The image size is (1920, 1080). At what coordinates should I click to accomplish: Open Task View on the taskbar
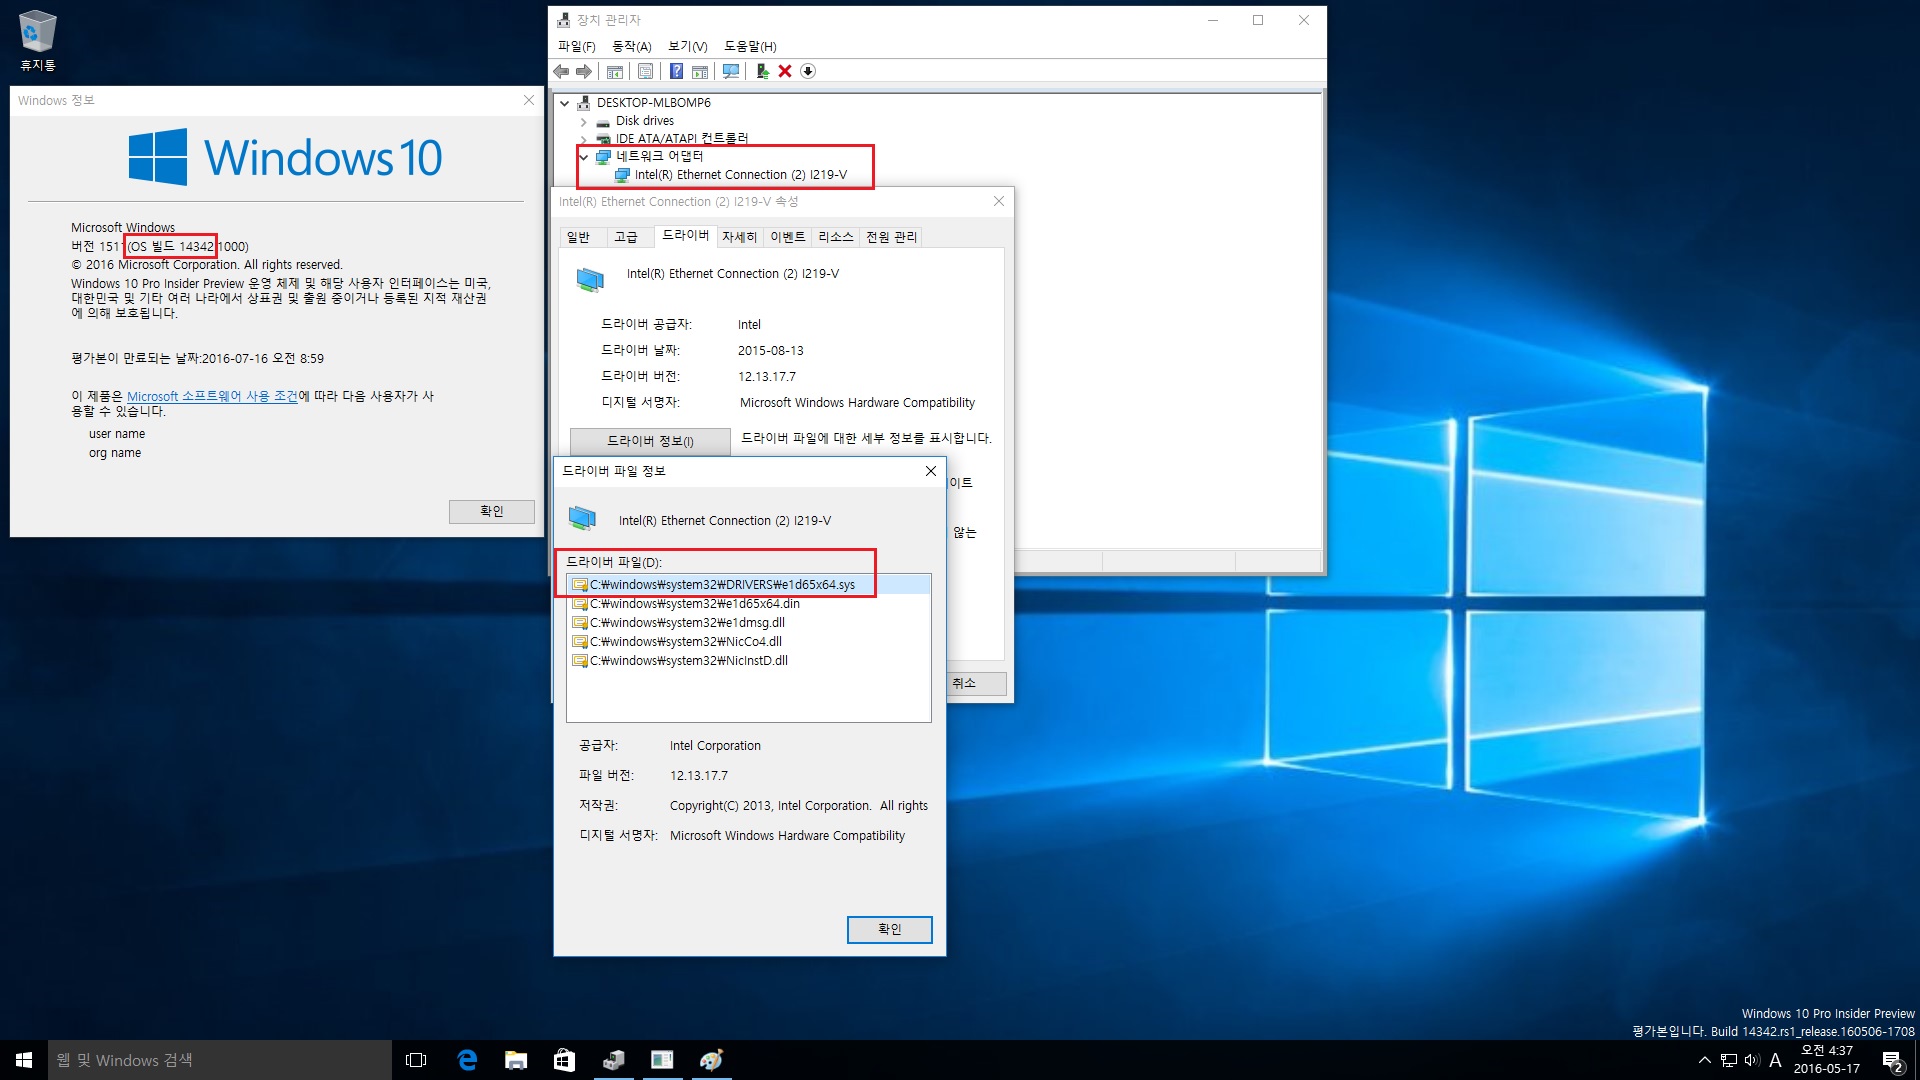(416, 1060)
